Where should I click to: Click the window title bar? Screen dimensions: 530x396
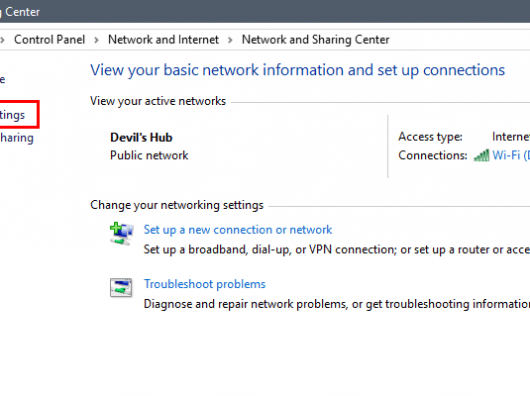(x=265, y=11)
